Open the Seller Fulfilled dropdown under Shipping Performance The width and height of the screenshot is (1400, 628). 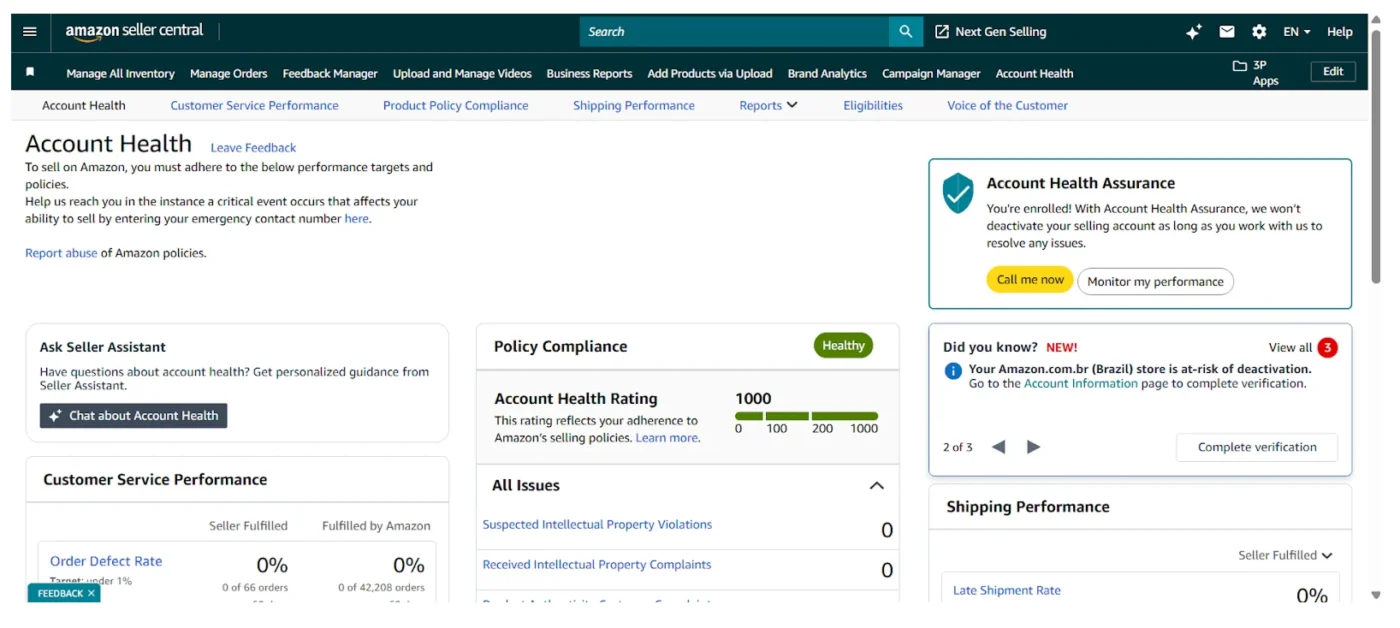tap(1286, 555)
